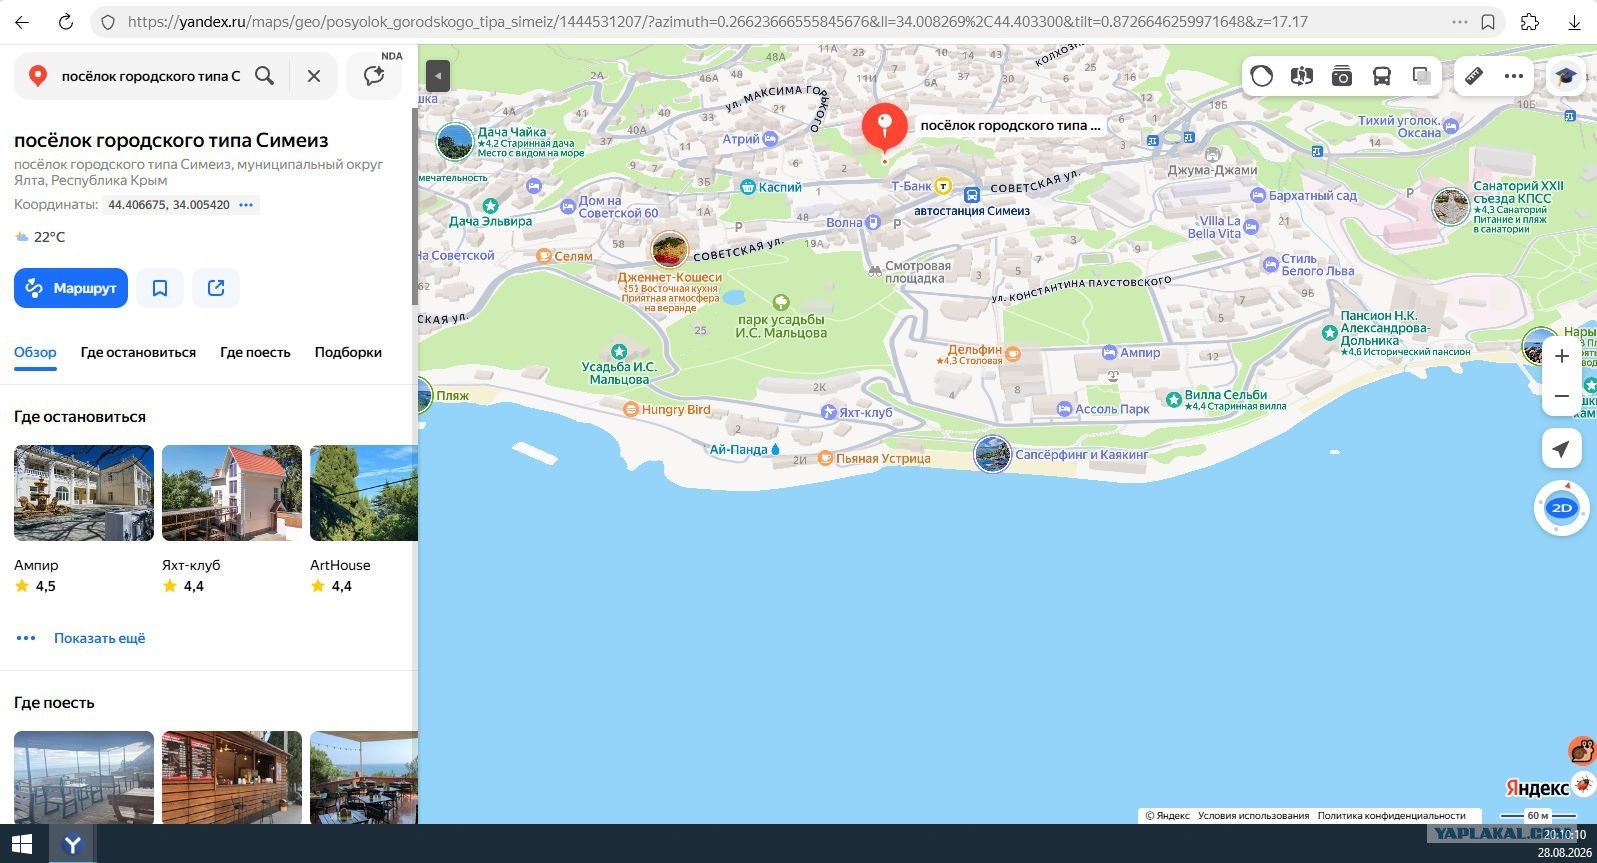
Task: Reload the page with the refresh icon
Action: tap(66, 21)
